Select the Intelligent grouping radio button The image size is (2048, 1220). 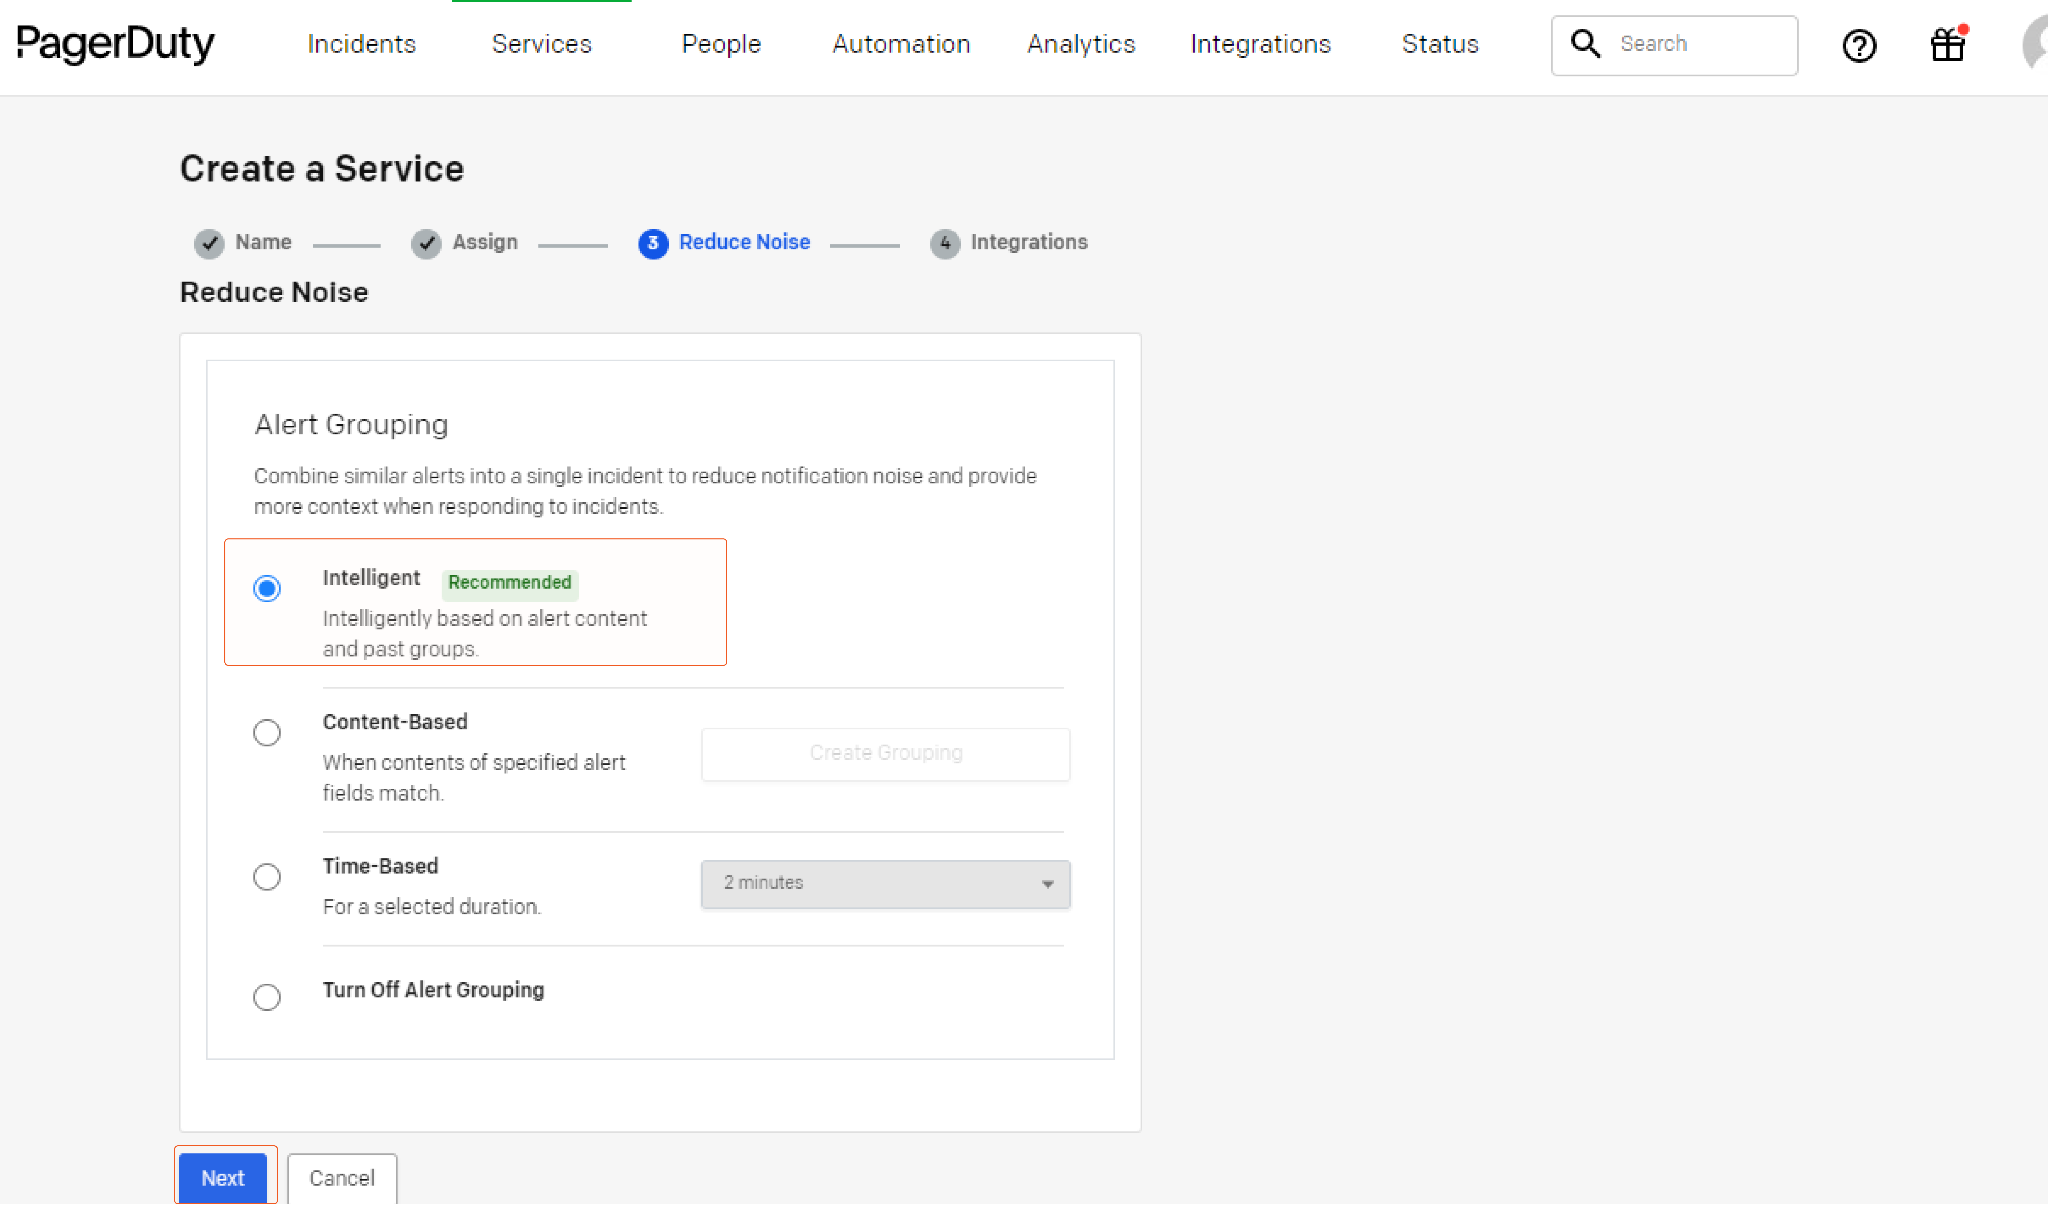pyautogui.click(x=267, y=588)
